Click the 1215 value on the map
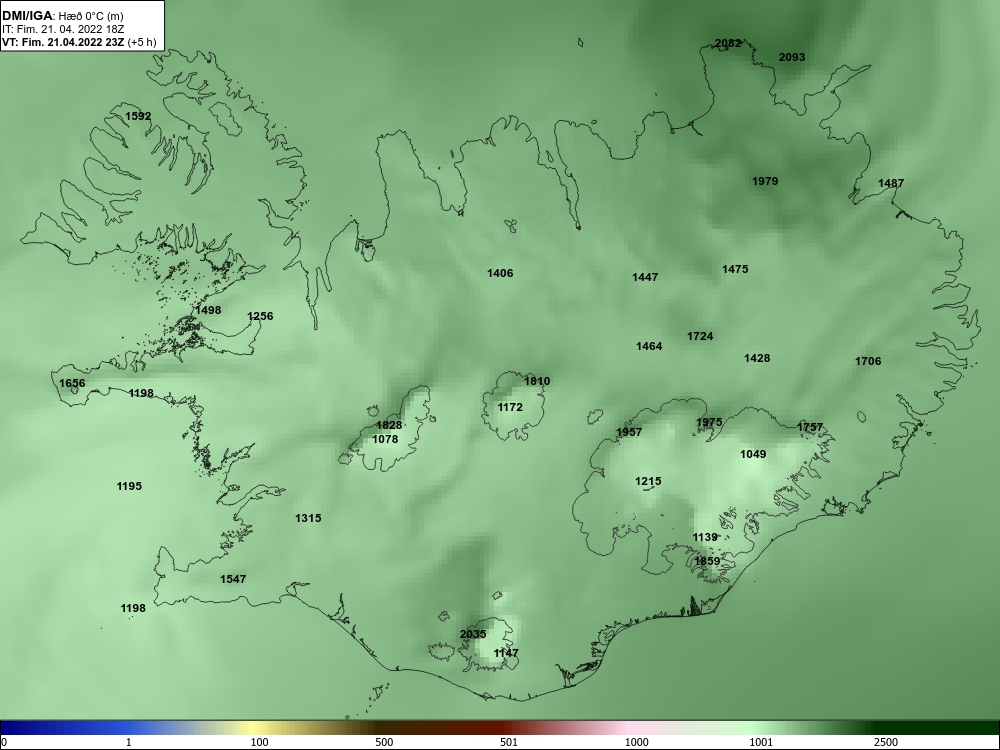The height and width of the screenshot is (750, 1000). (648, 481)
